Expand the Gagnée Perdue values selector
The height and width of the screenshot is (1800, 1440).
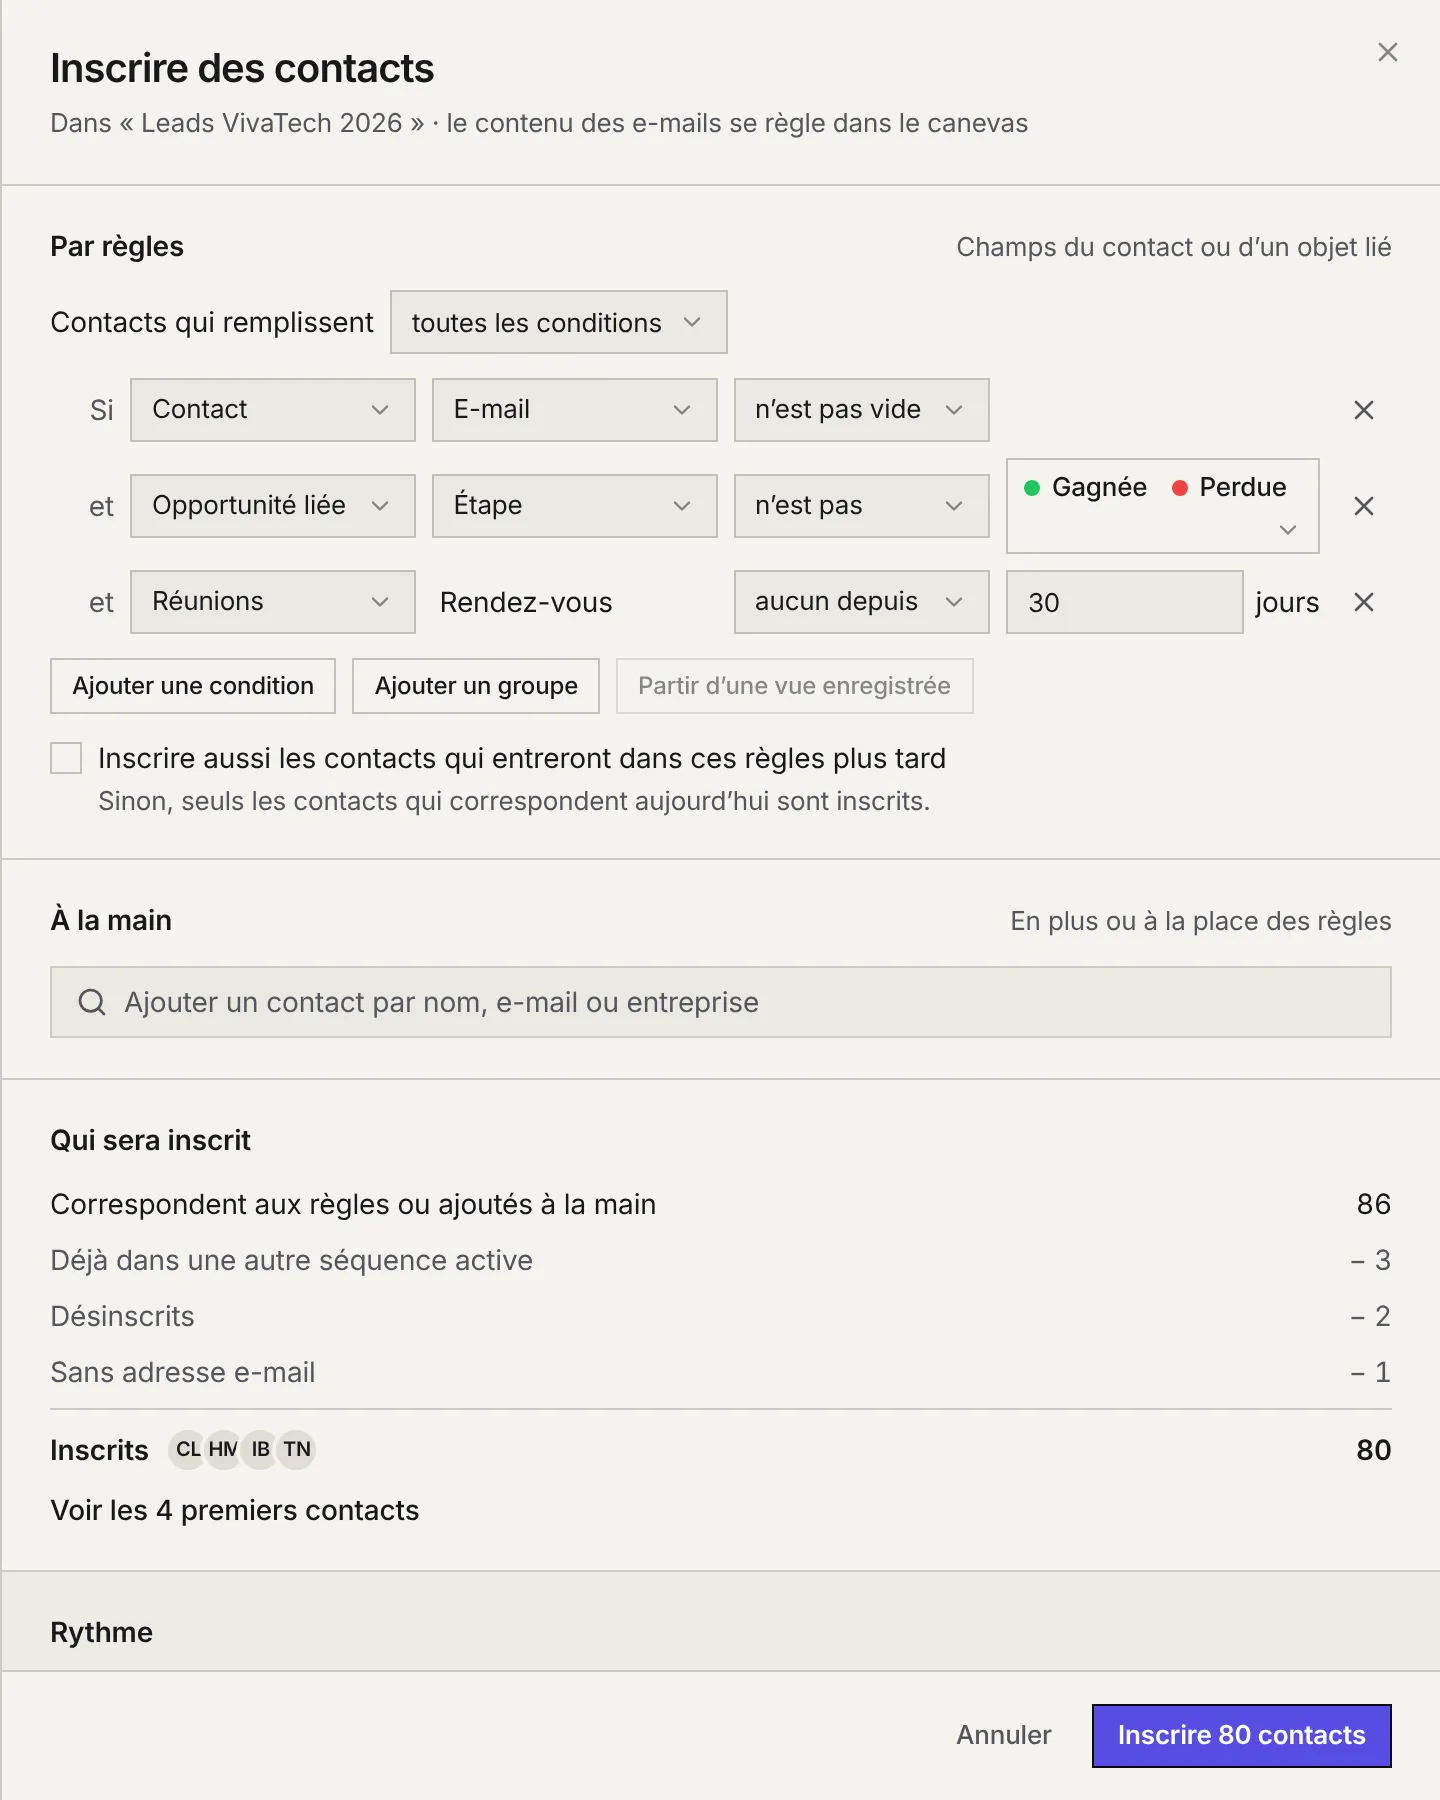click(1288, 530)
